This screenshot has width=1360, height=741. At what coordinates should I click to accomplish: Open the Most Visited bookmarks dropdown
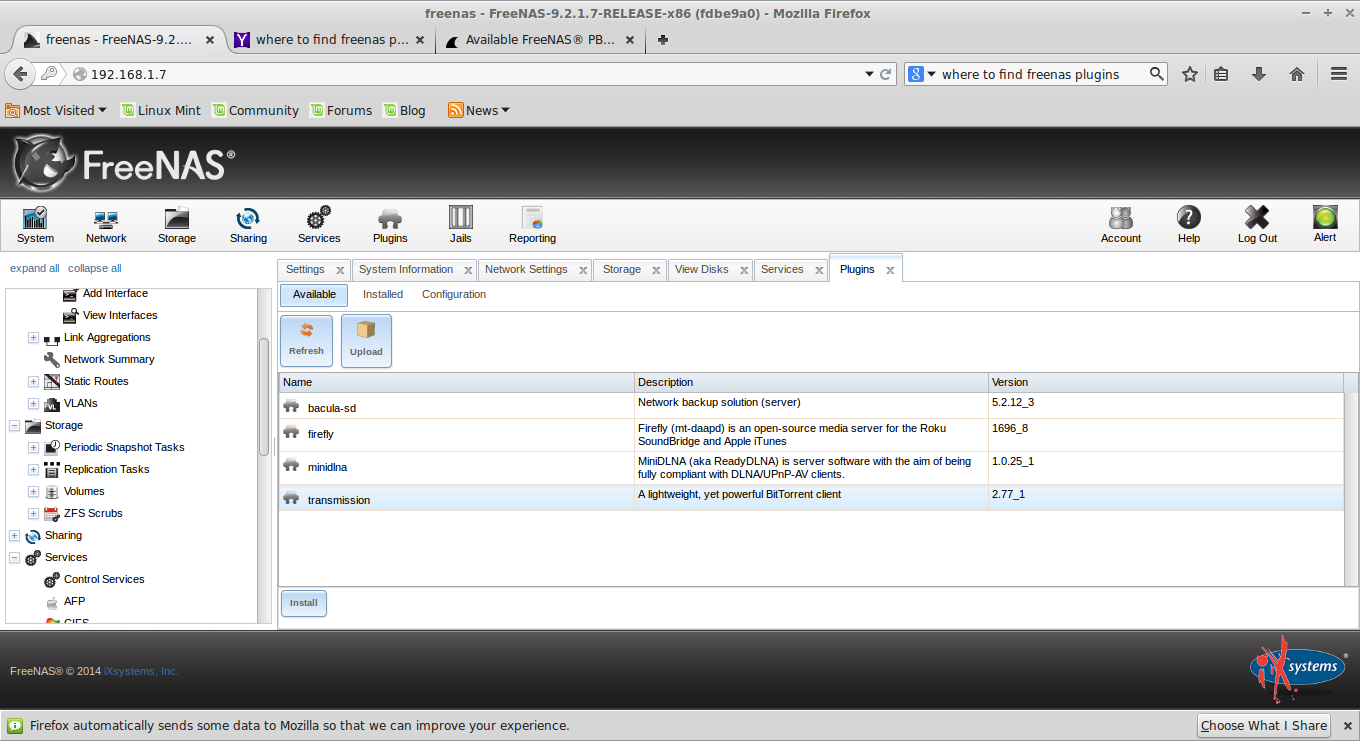pyautogui.click(x=56, y=110)
